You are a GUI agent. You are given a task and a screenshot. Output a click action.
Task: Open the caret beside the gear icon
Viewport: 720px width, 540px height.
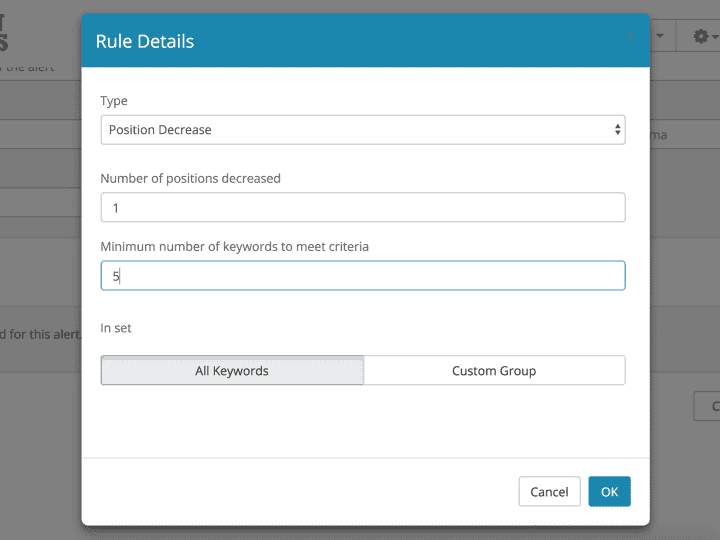coord(714,37)
